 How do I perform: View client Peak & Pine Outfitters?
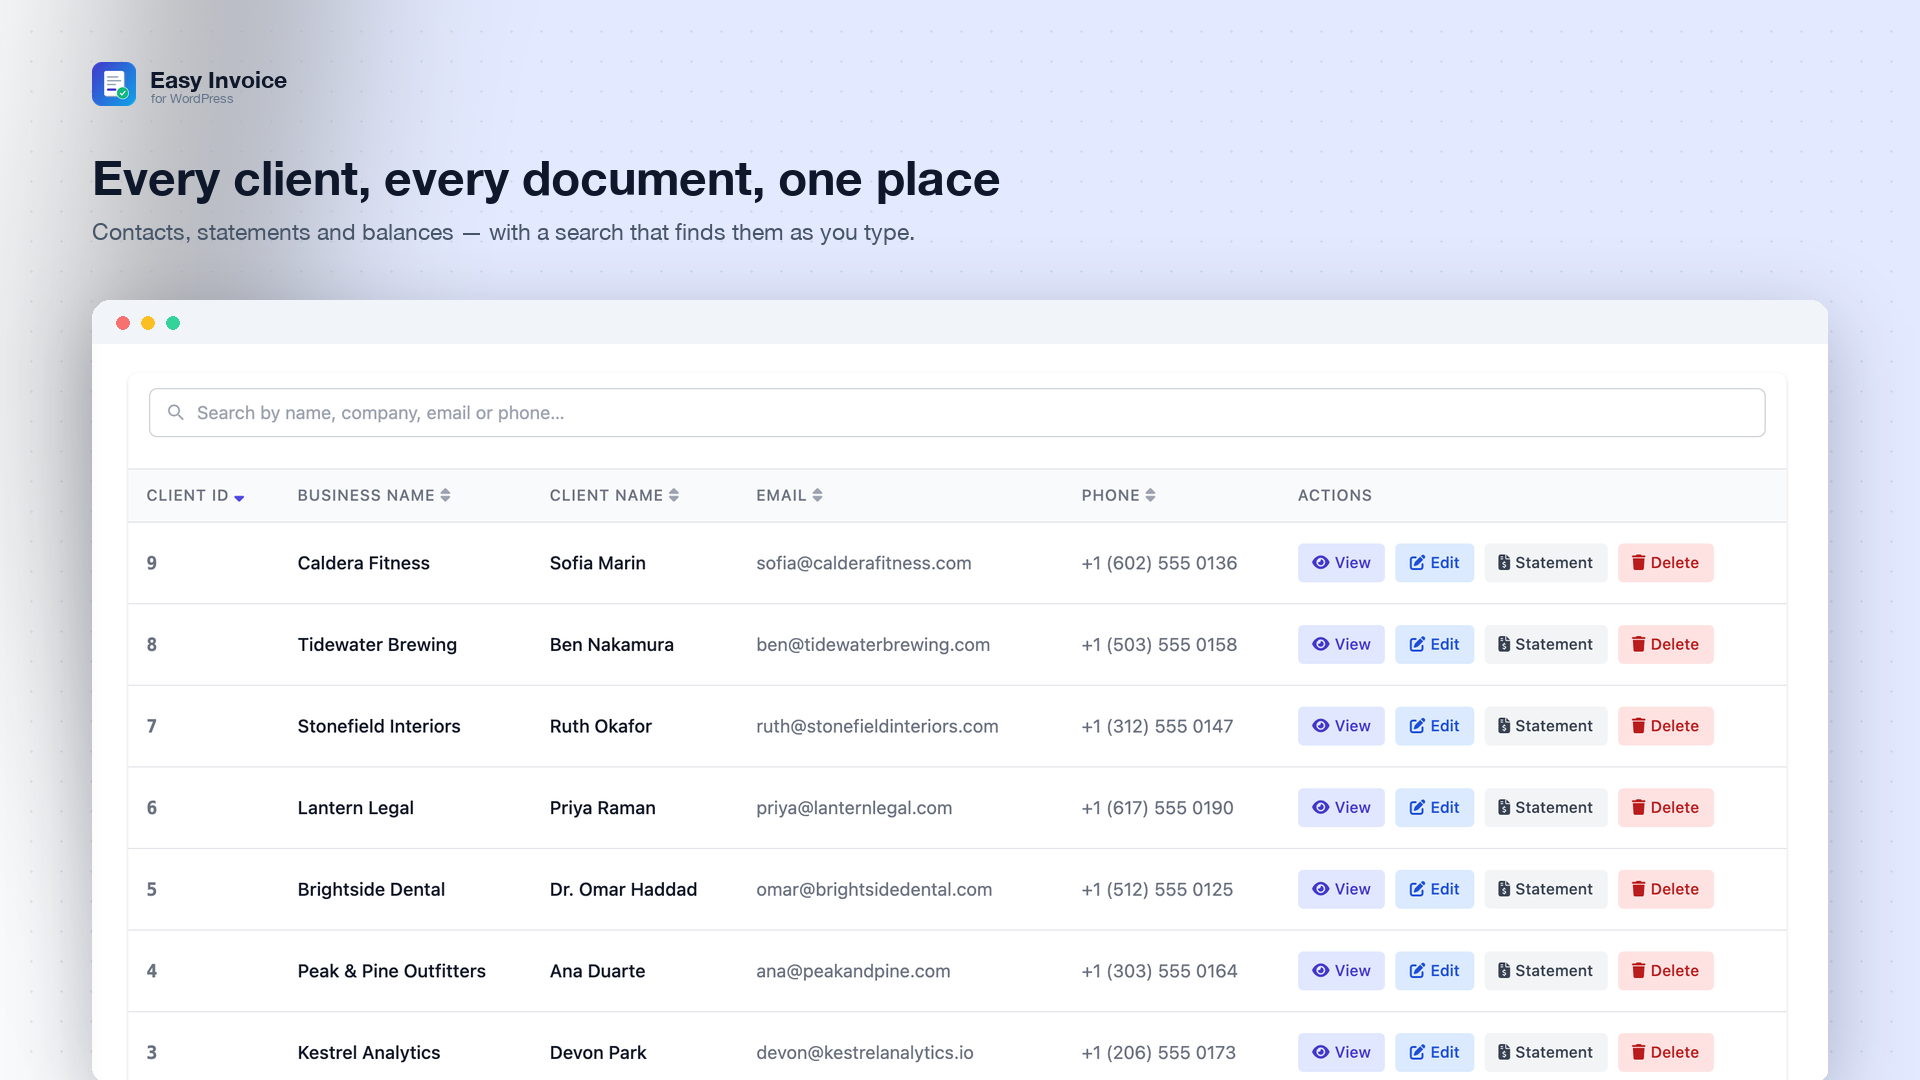1341,971
